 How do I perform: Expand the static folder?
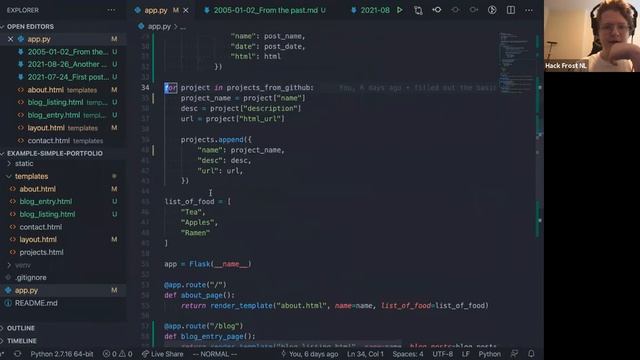24,164
